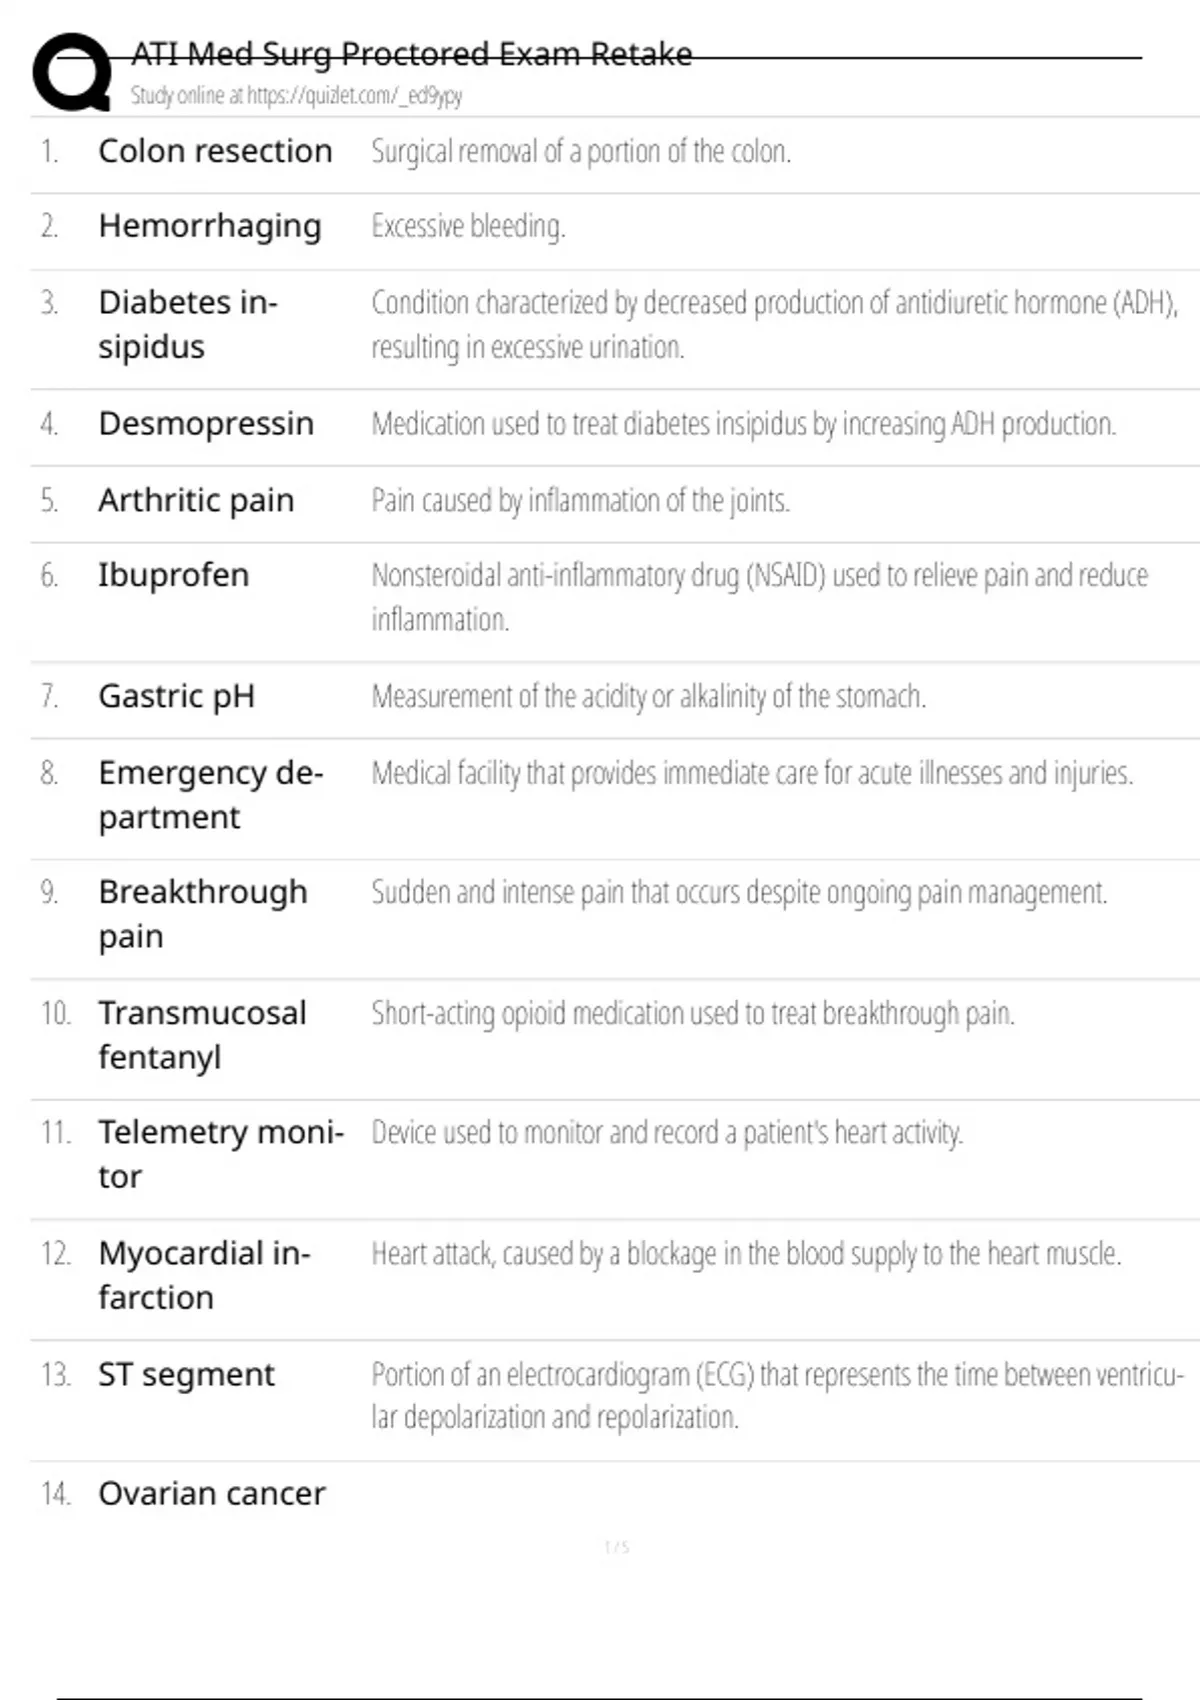Image resolution: width=1200 pixels, height=1700 pixels.
Task: Select the Emergency department term
Action: [210, 795]
